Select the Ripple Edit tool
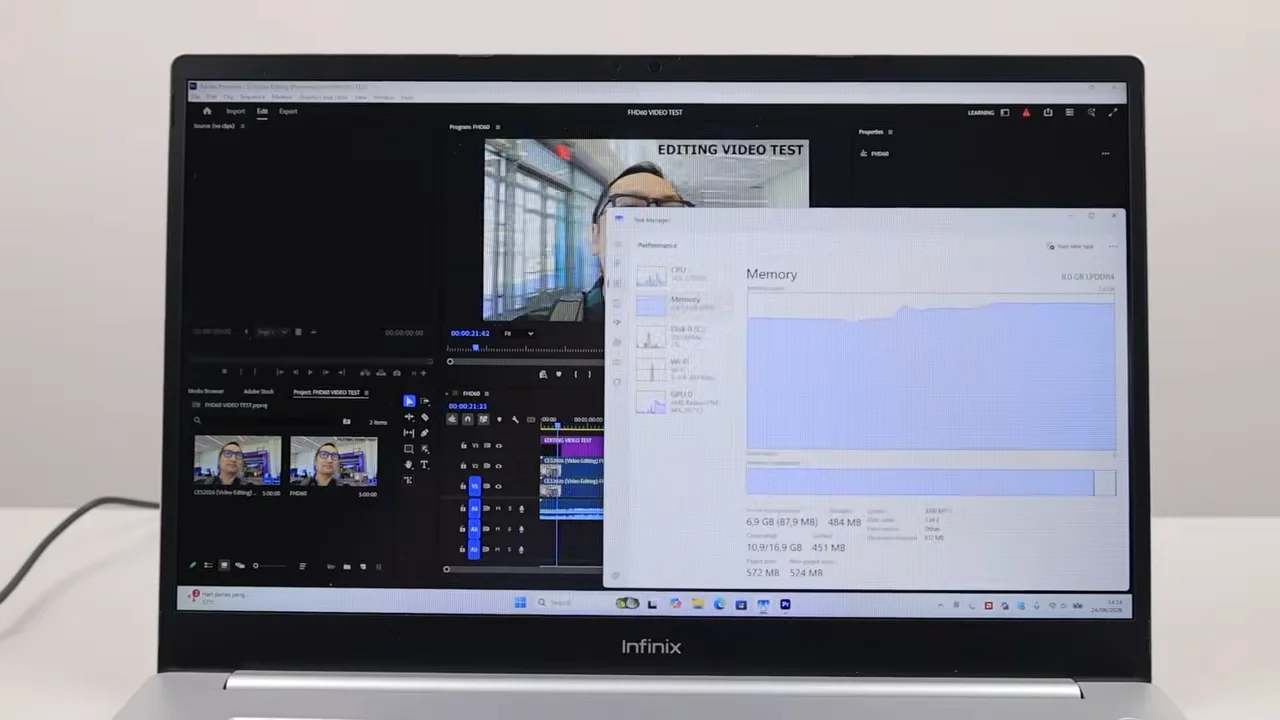The image size is (1280, 720). [x=409, y=417]
